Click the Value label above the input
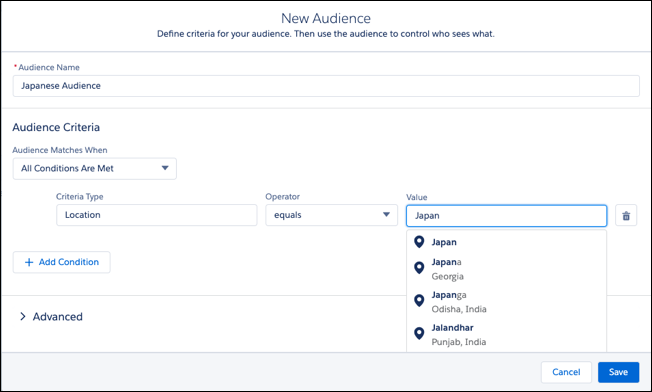 tap(417, 197)
